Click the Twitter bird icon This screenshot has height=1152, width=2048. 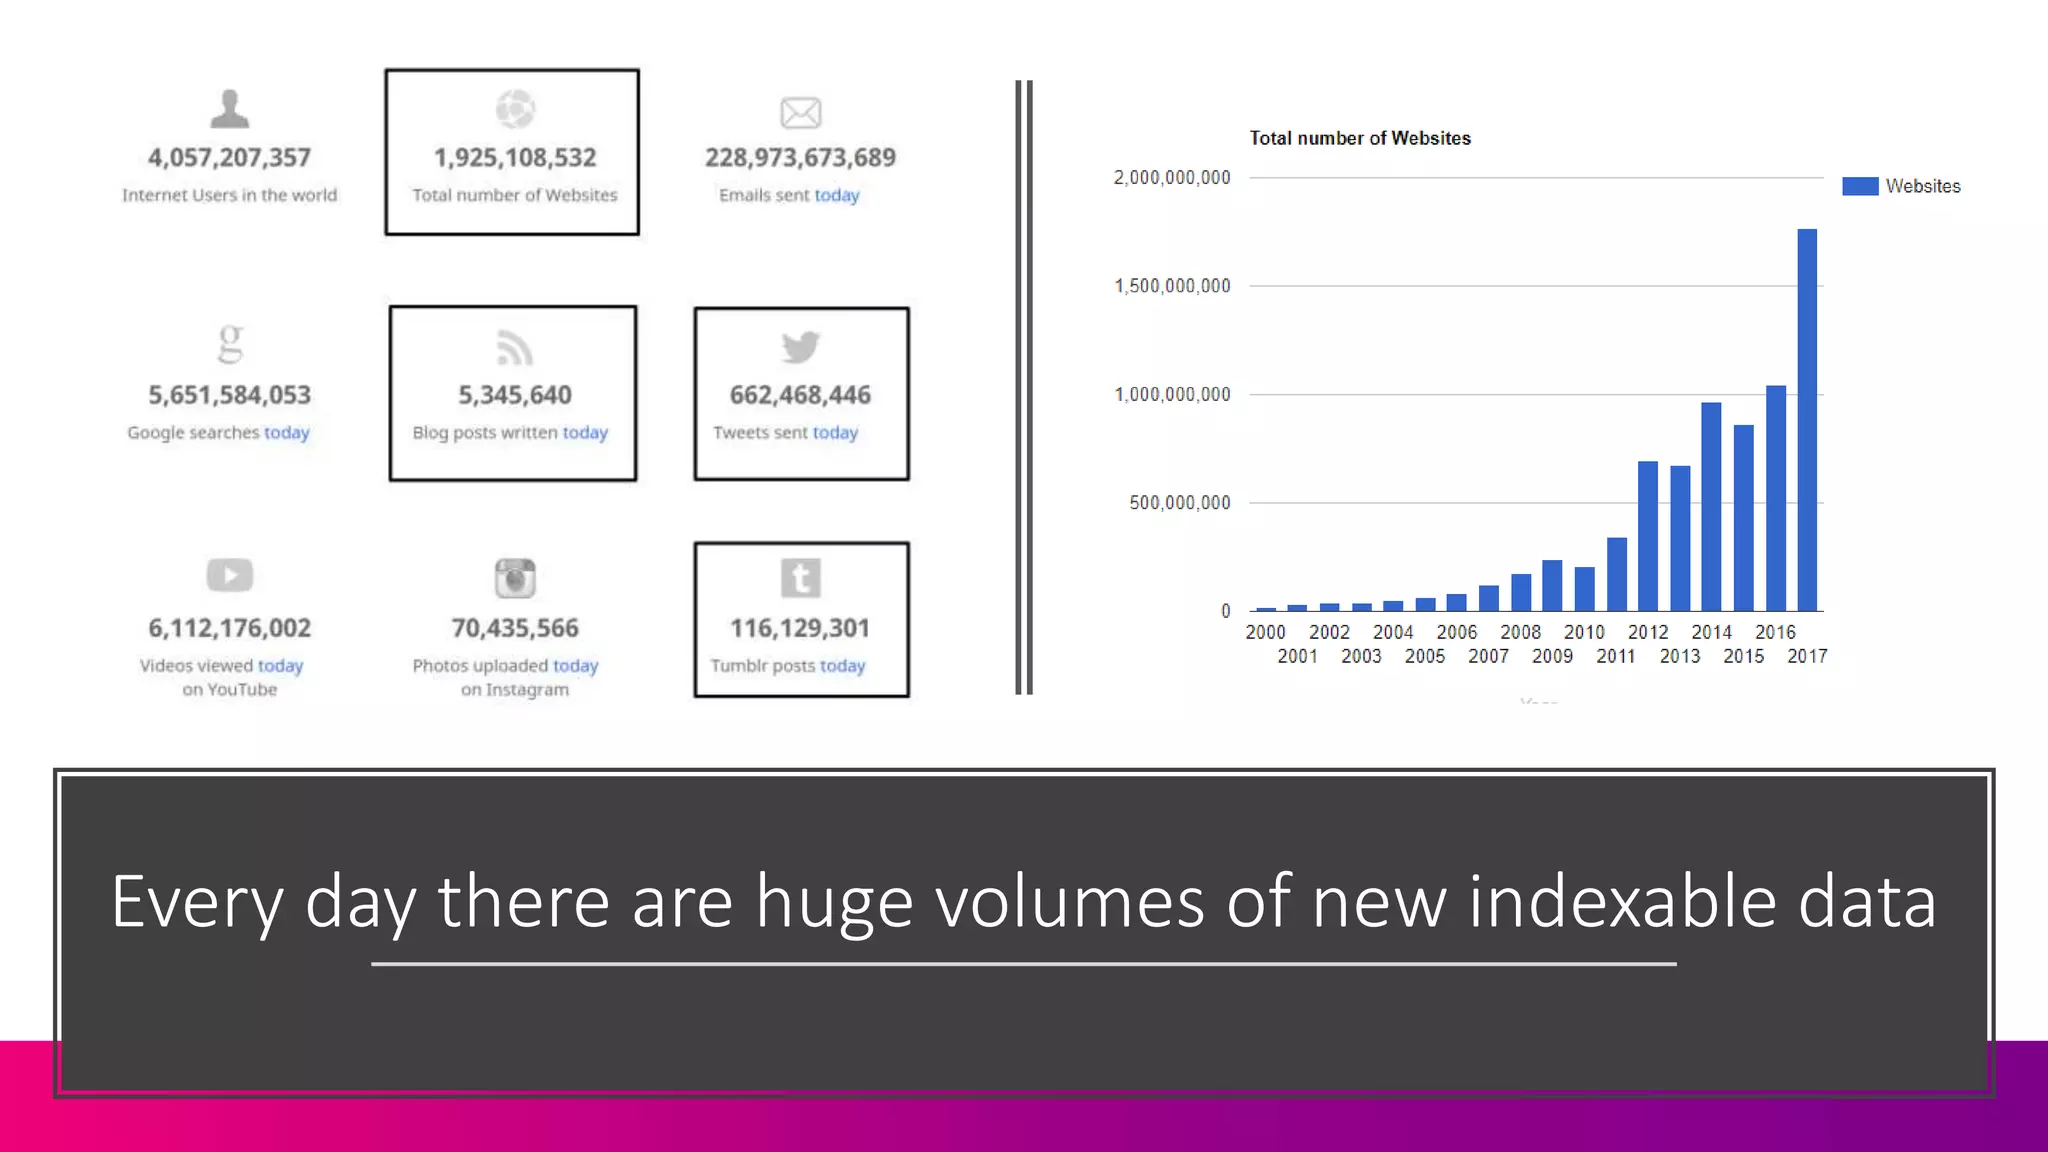800,347
